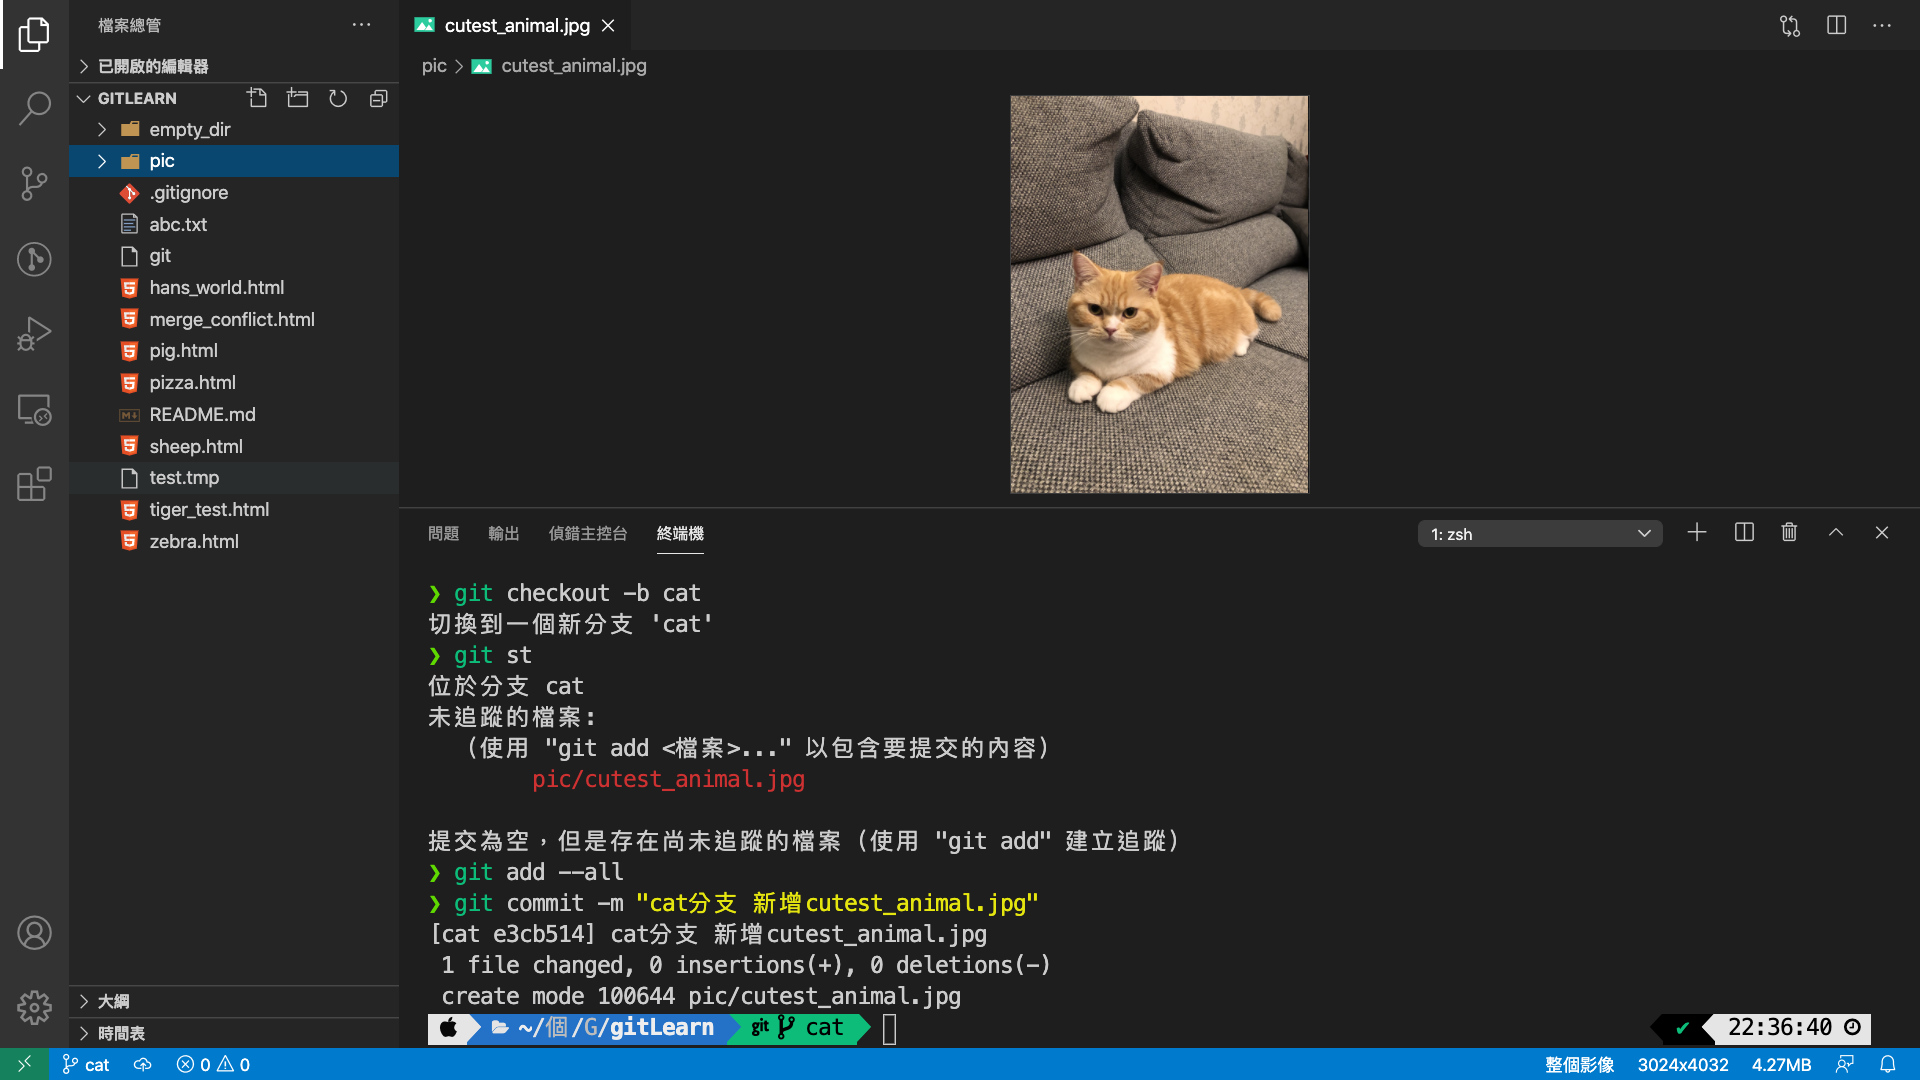Open errors and warnings count

pos(213,1064)
